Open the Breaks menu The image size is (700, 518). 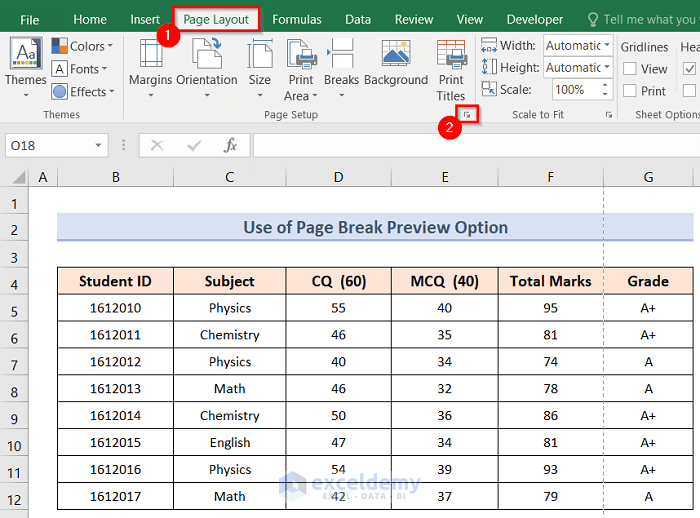pyautogui.click(x=342, y=68)
